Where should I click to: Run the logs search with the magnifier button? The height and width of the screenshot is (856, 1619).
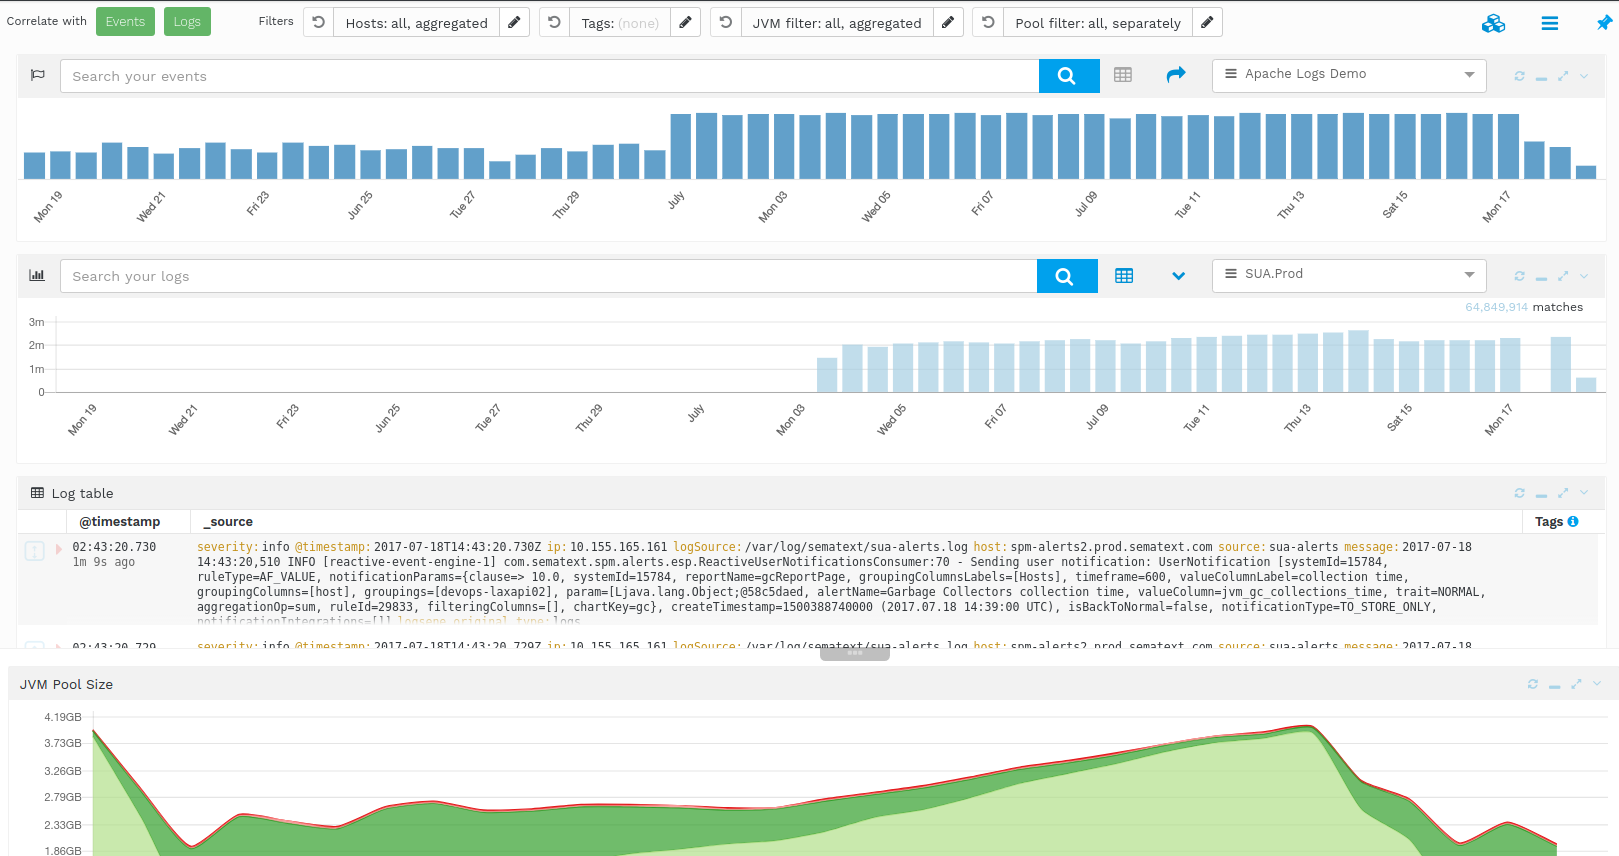click(x=1067, y=276)
